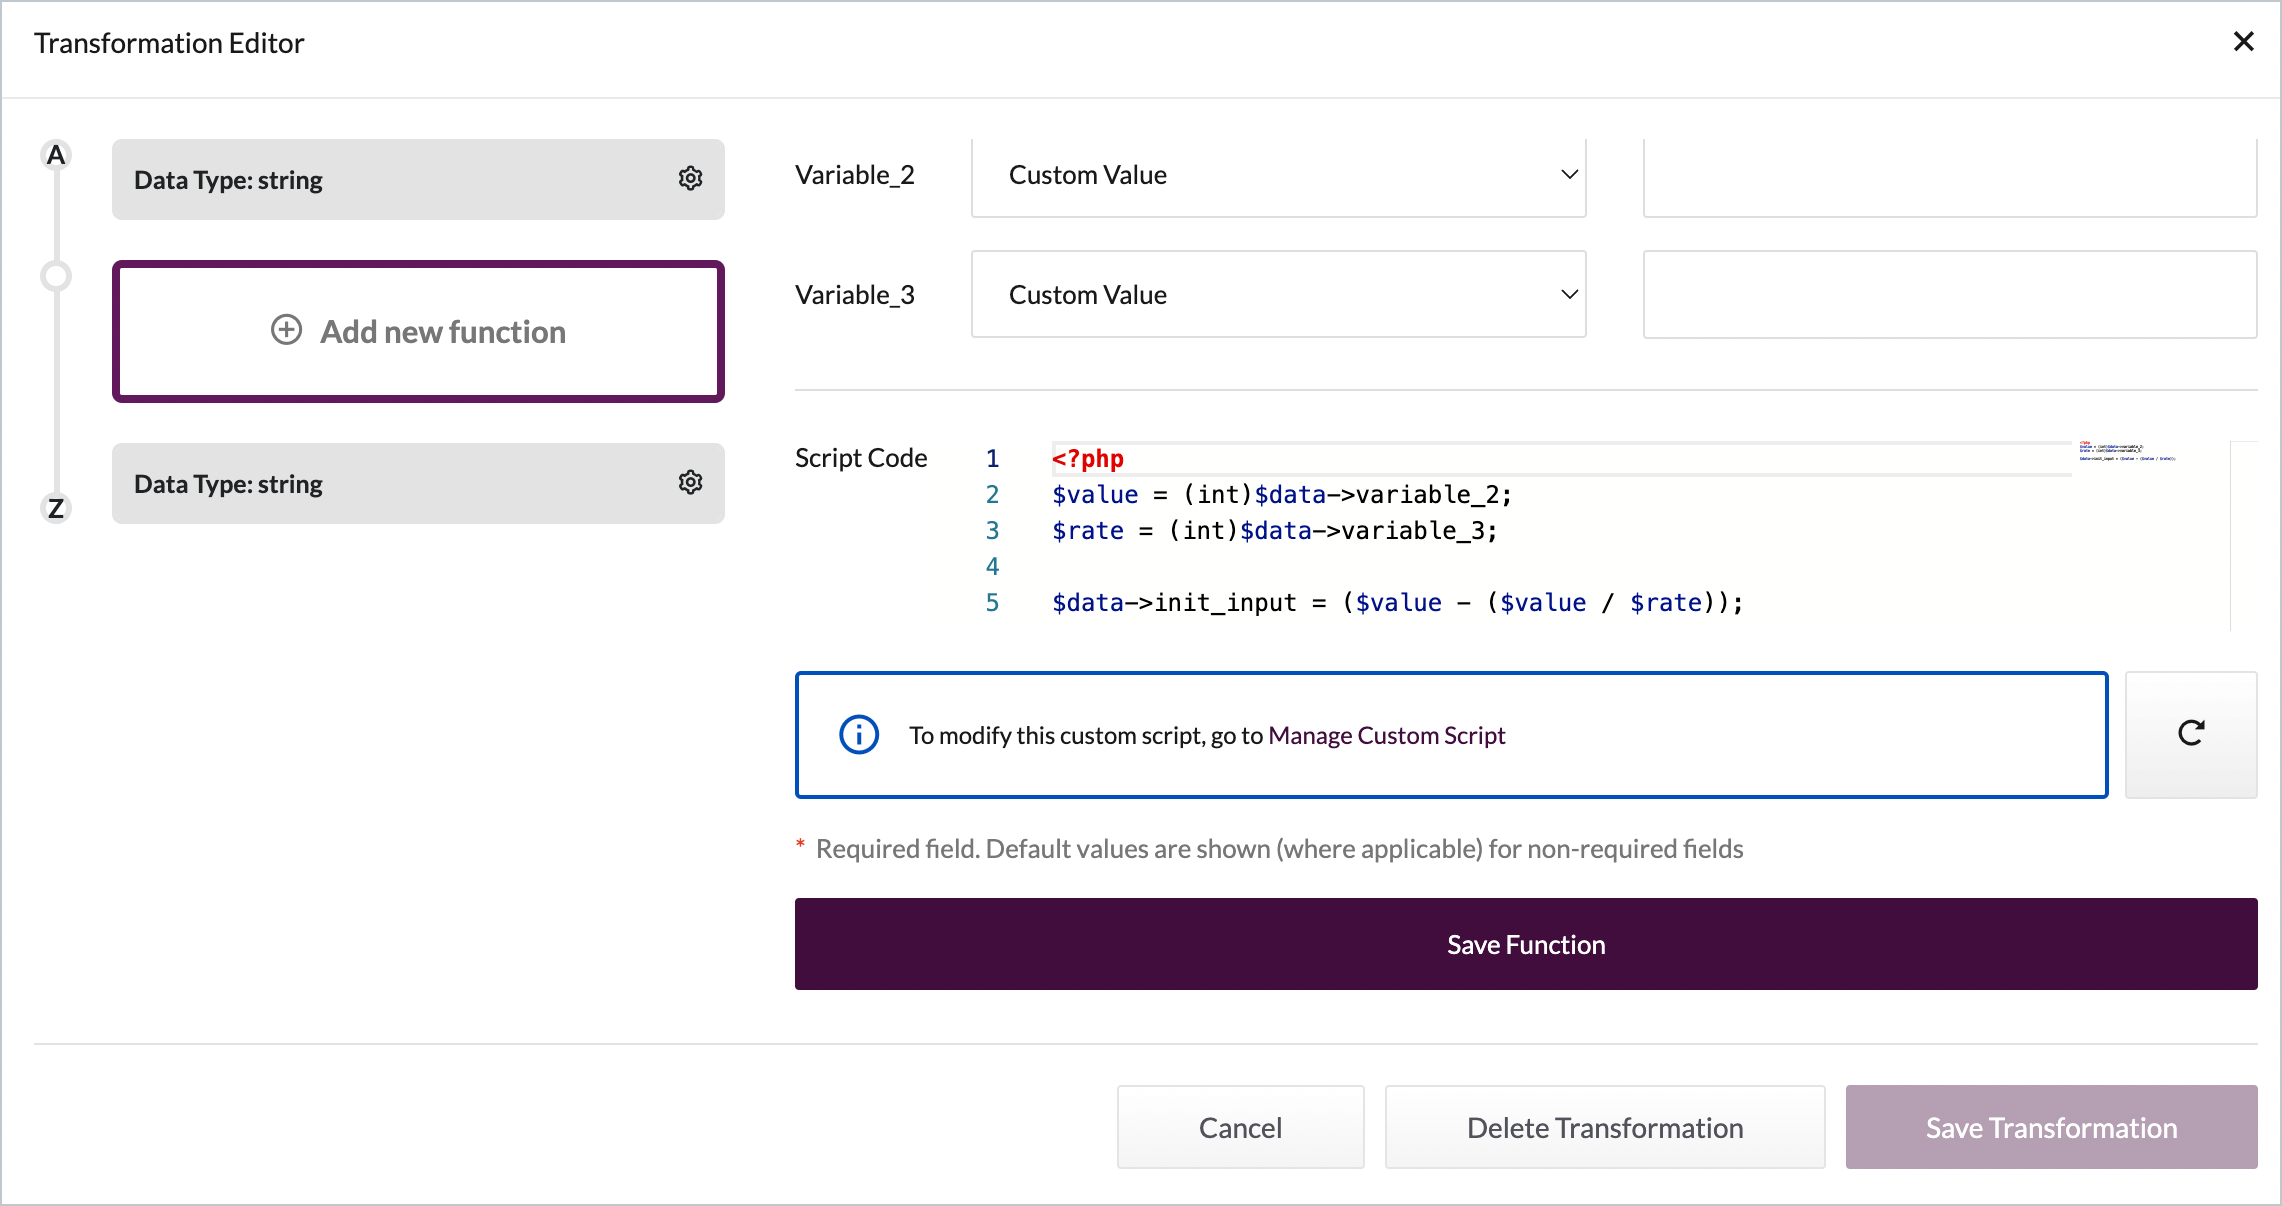The image size is (2282, 1206).
Task: Click the Cancel button
Action: 1240,1128
